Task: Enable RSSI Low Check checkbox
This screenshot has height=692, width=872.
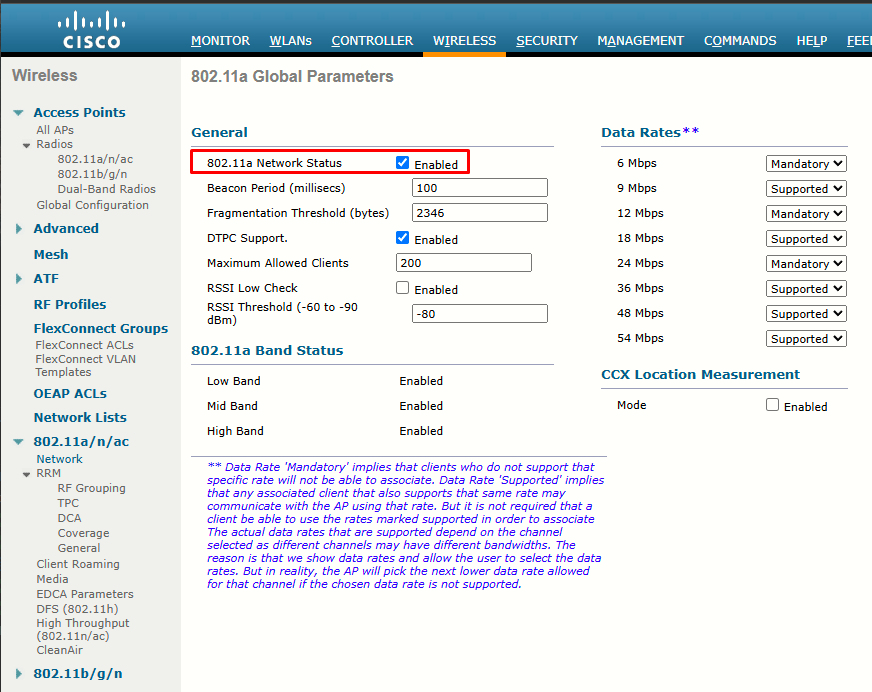Action: click(x=402, y=288)
